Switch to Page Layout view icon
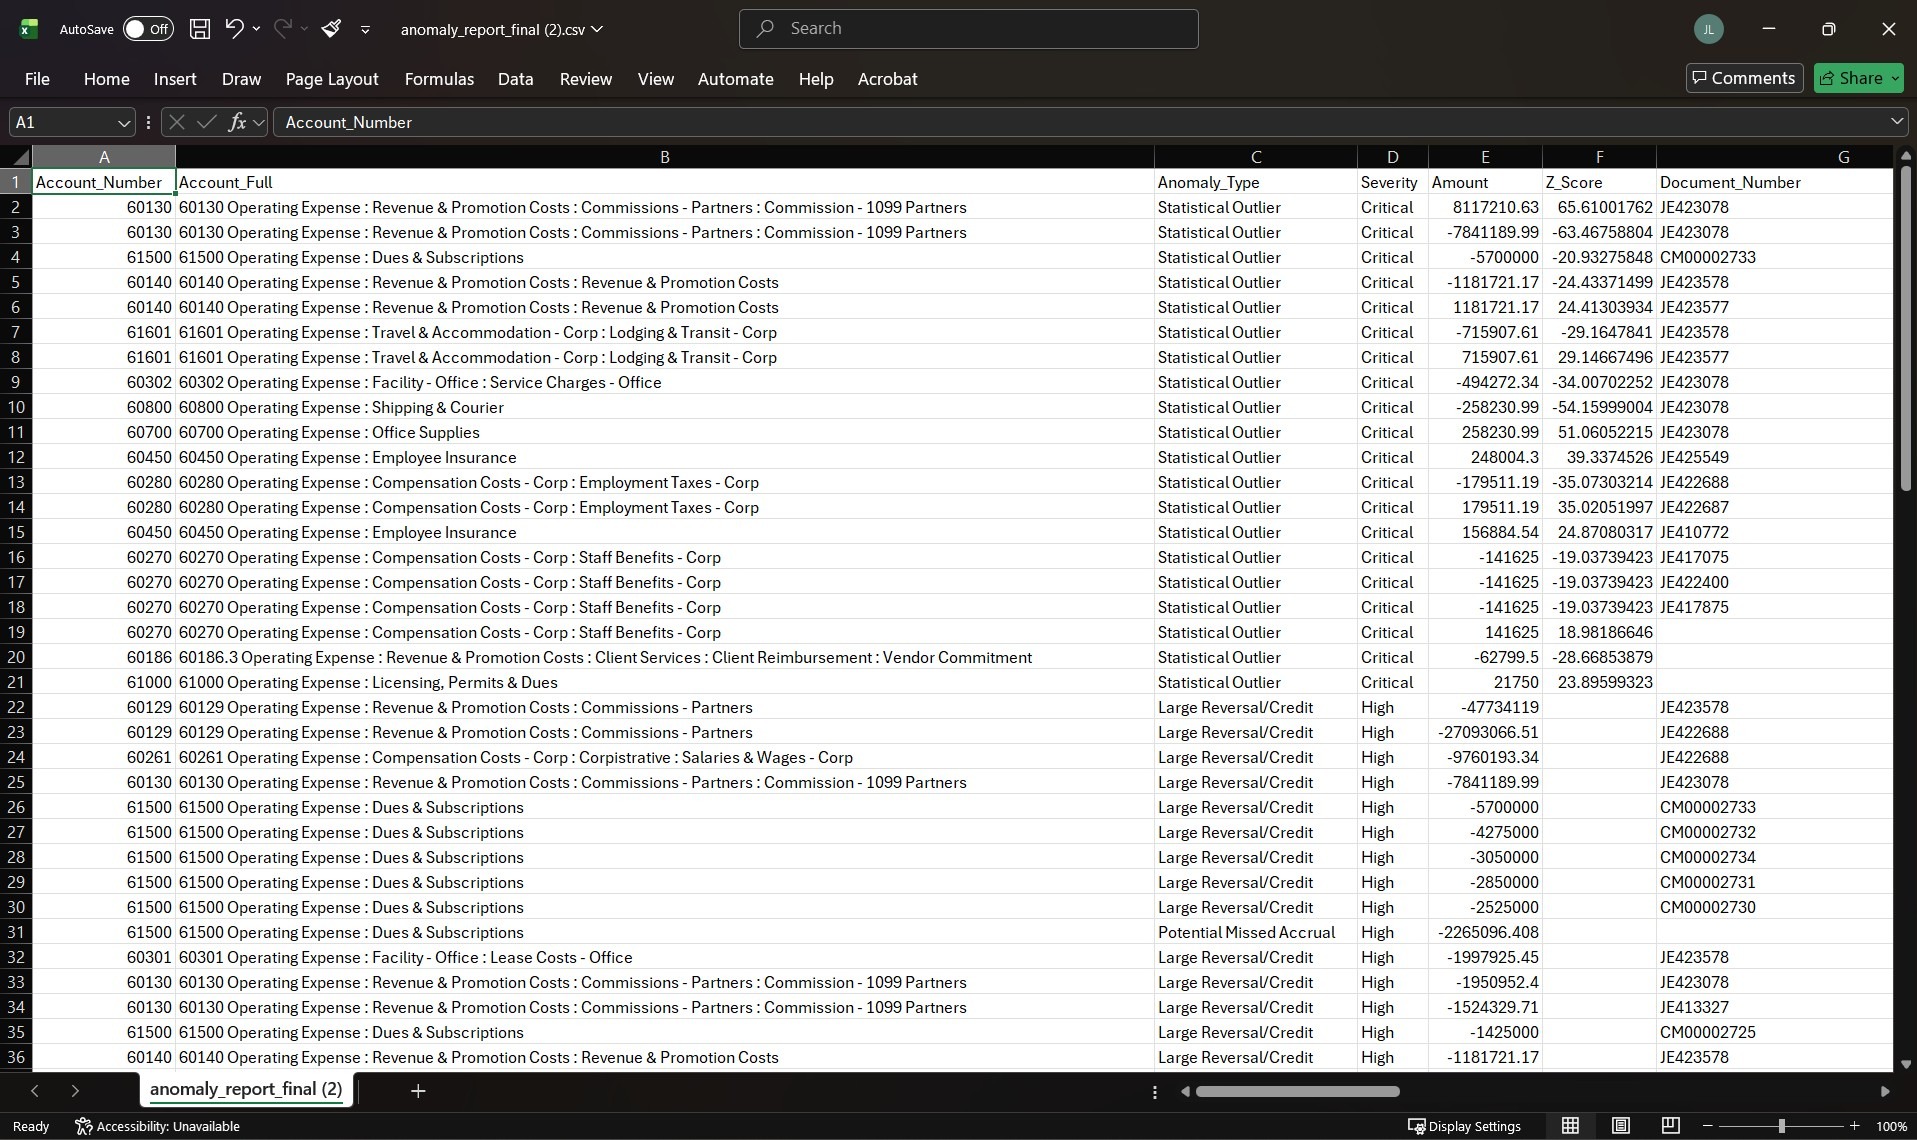Image resolution: width=1917 pixels, height=1140 pixels. pos(1621,1126)
